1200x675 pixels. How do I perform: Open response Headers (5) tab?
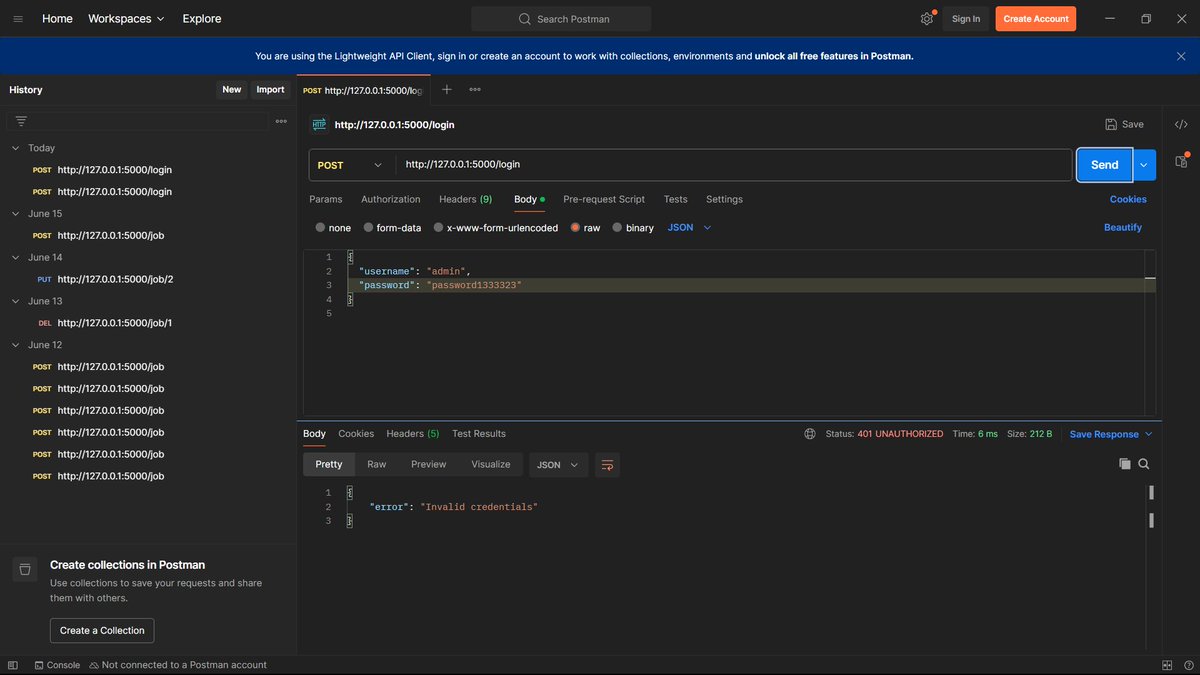pyautogui.click(x=413, y=434)
